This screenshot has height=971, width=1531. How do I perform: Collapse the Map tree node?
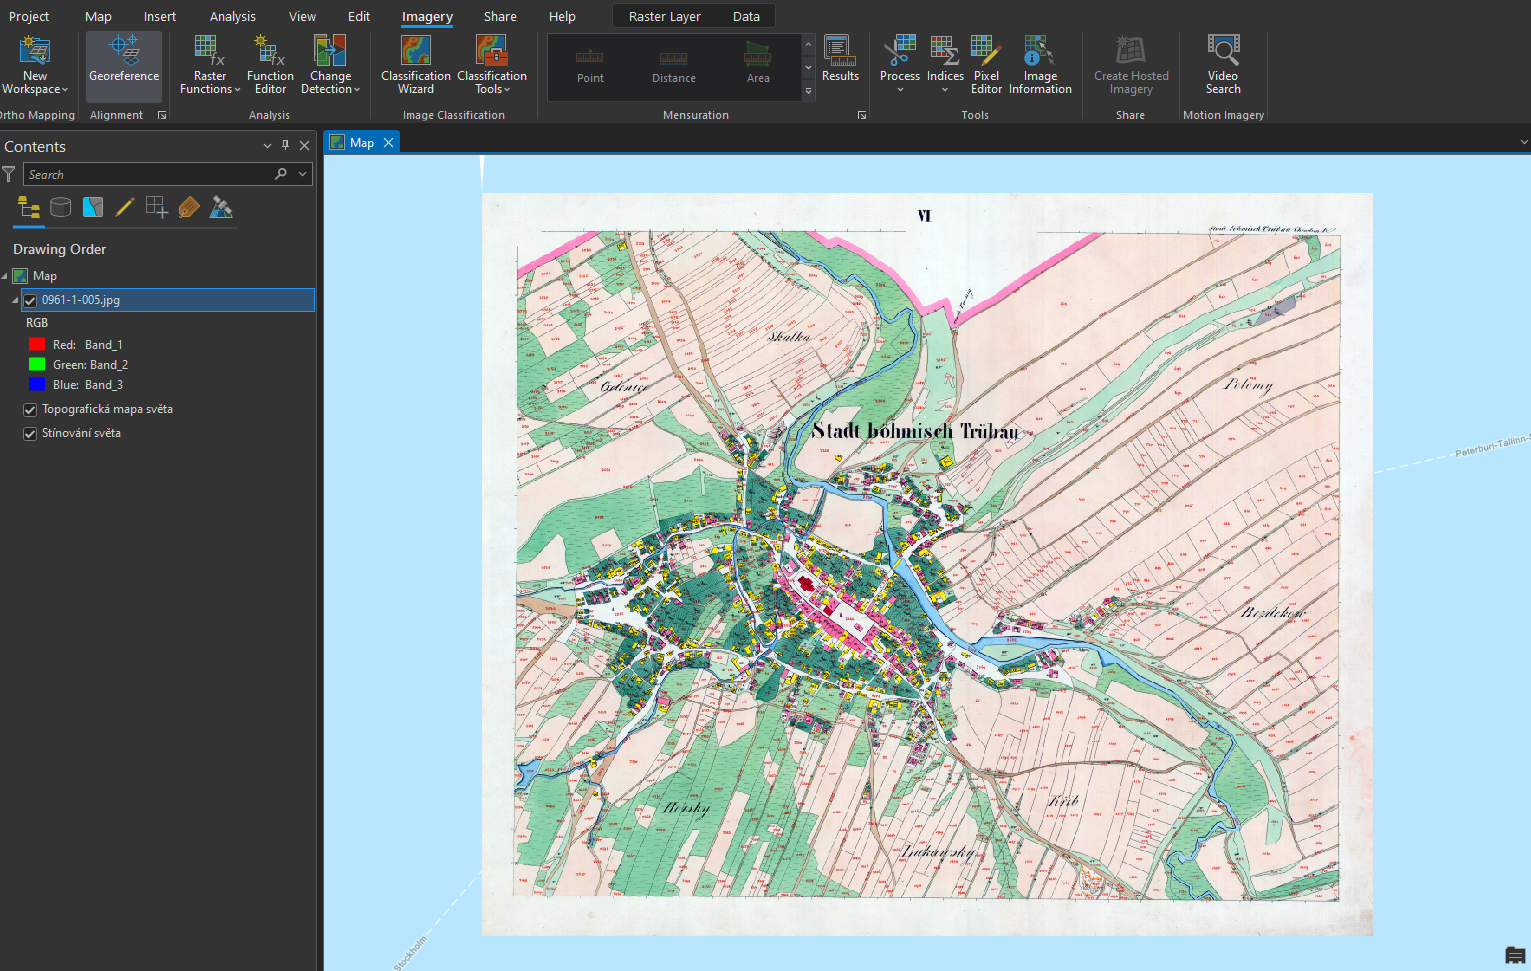coord(5,276)
